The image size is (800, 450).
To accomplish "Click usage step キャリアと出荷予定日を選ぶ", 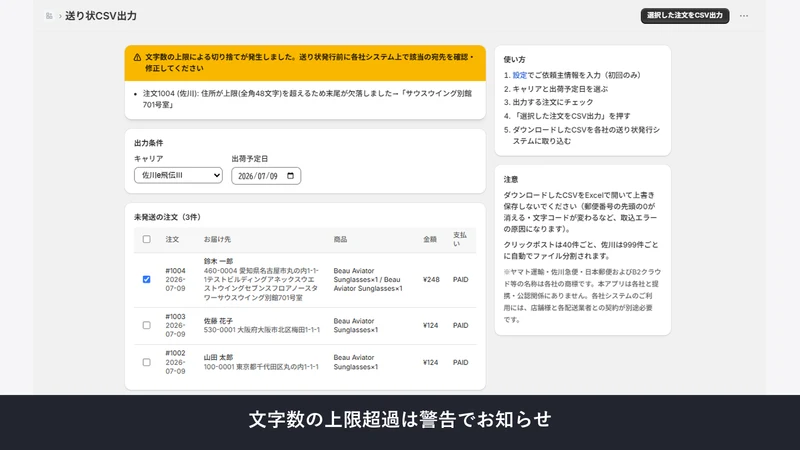I will click(560, 89).
